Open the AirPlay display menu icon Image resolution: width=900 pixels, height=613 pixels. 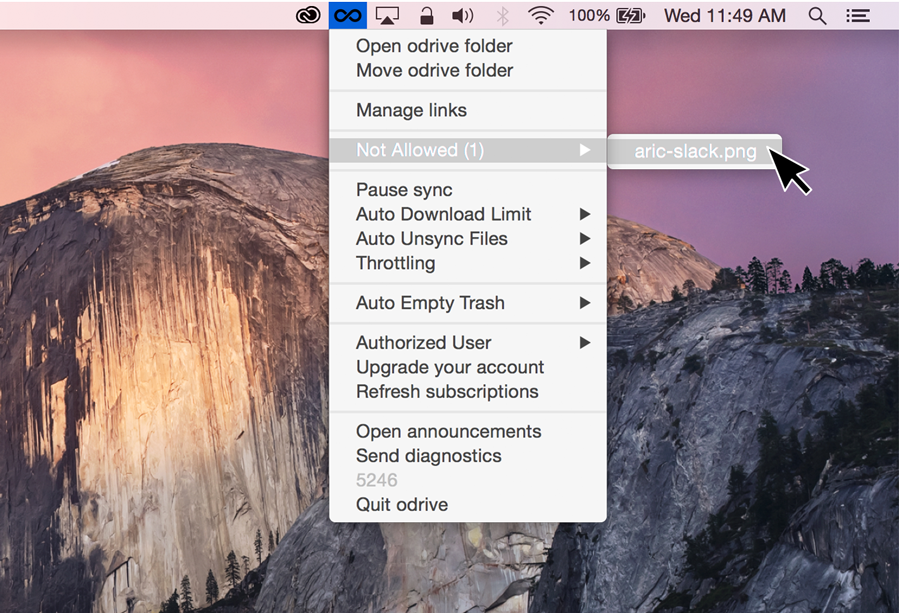click(387, 15)
